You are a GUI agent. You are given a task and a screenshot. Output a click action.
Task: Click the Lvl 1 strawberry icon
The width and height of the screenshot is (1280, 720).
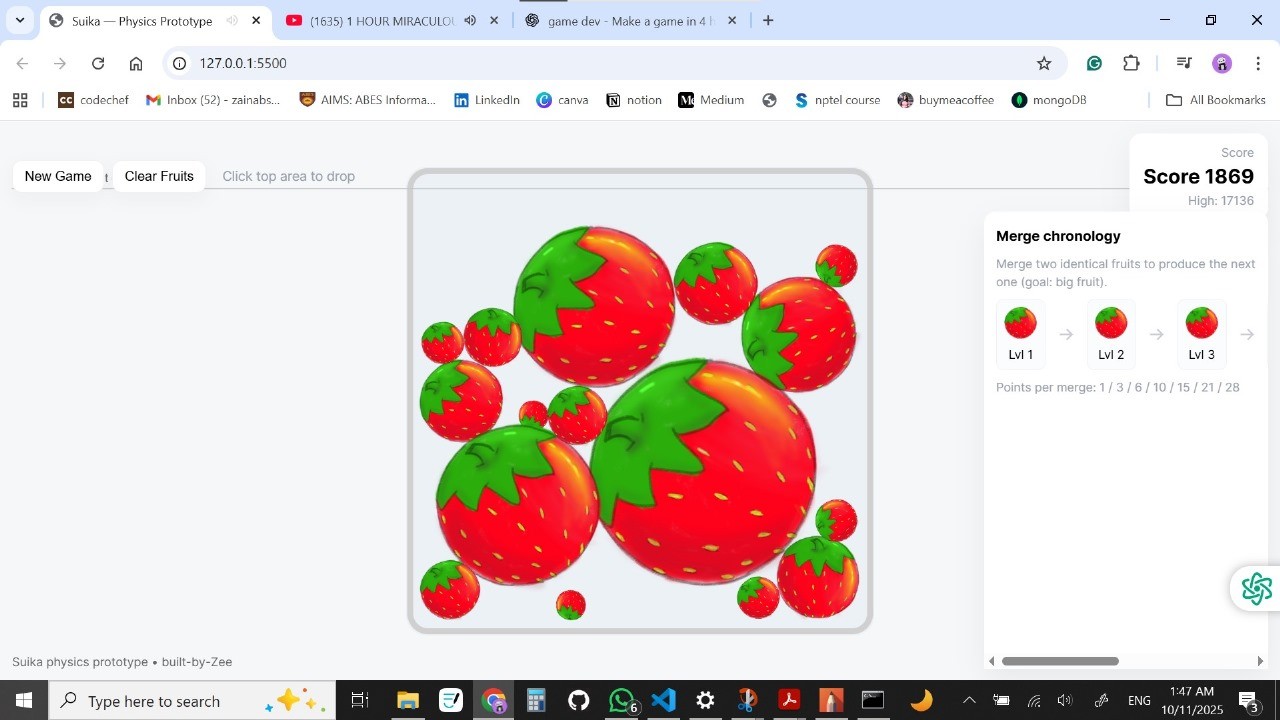click(1020, 324)
